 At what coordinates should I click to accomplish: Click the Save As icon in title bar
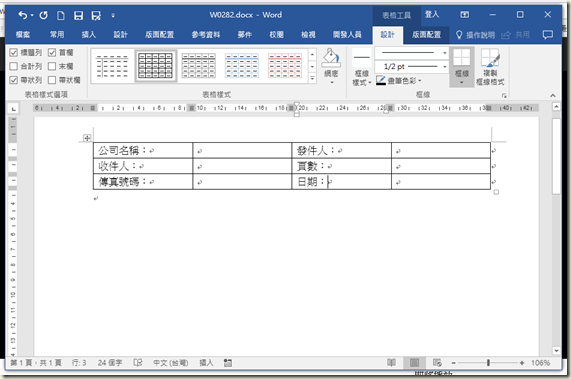96,15
